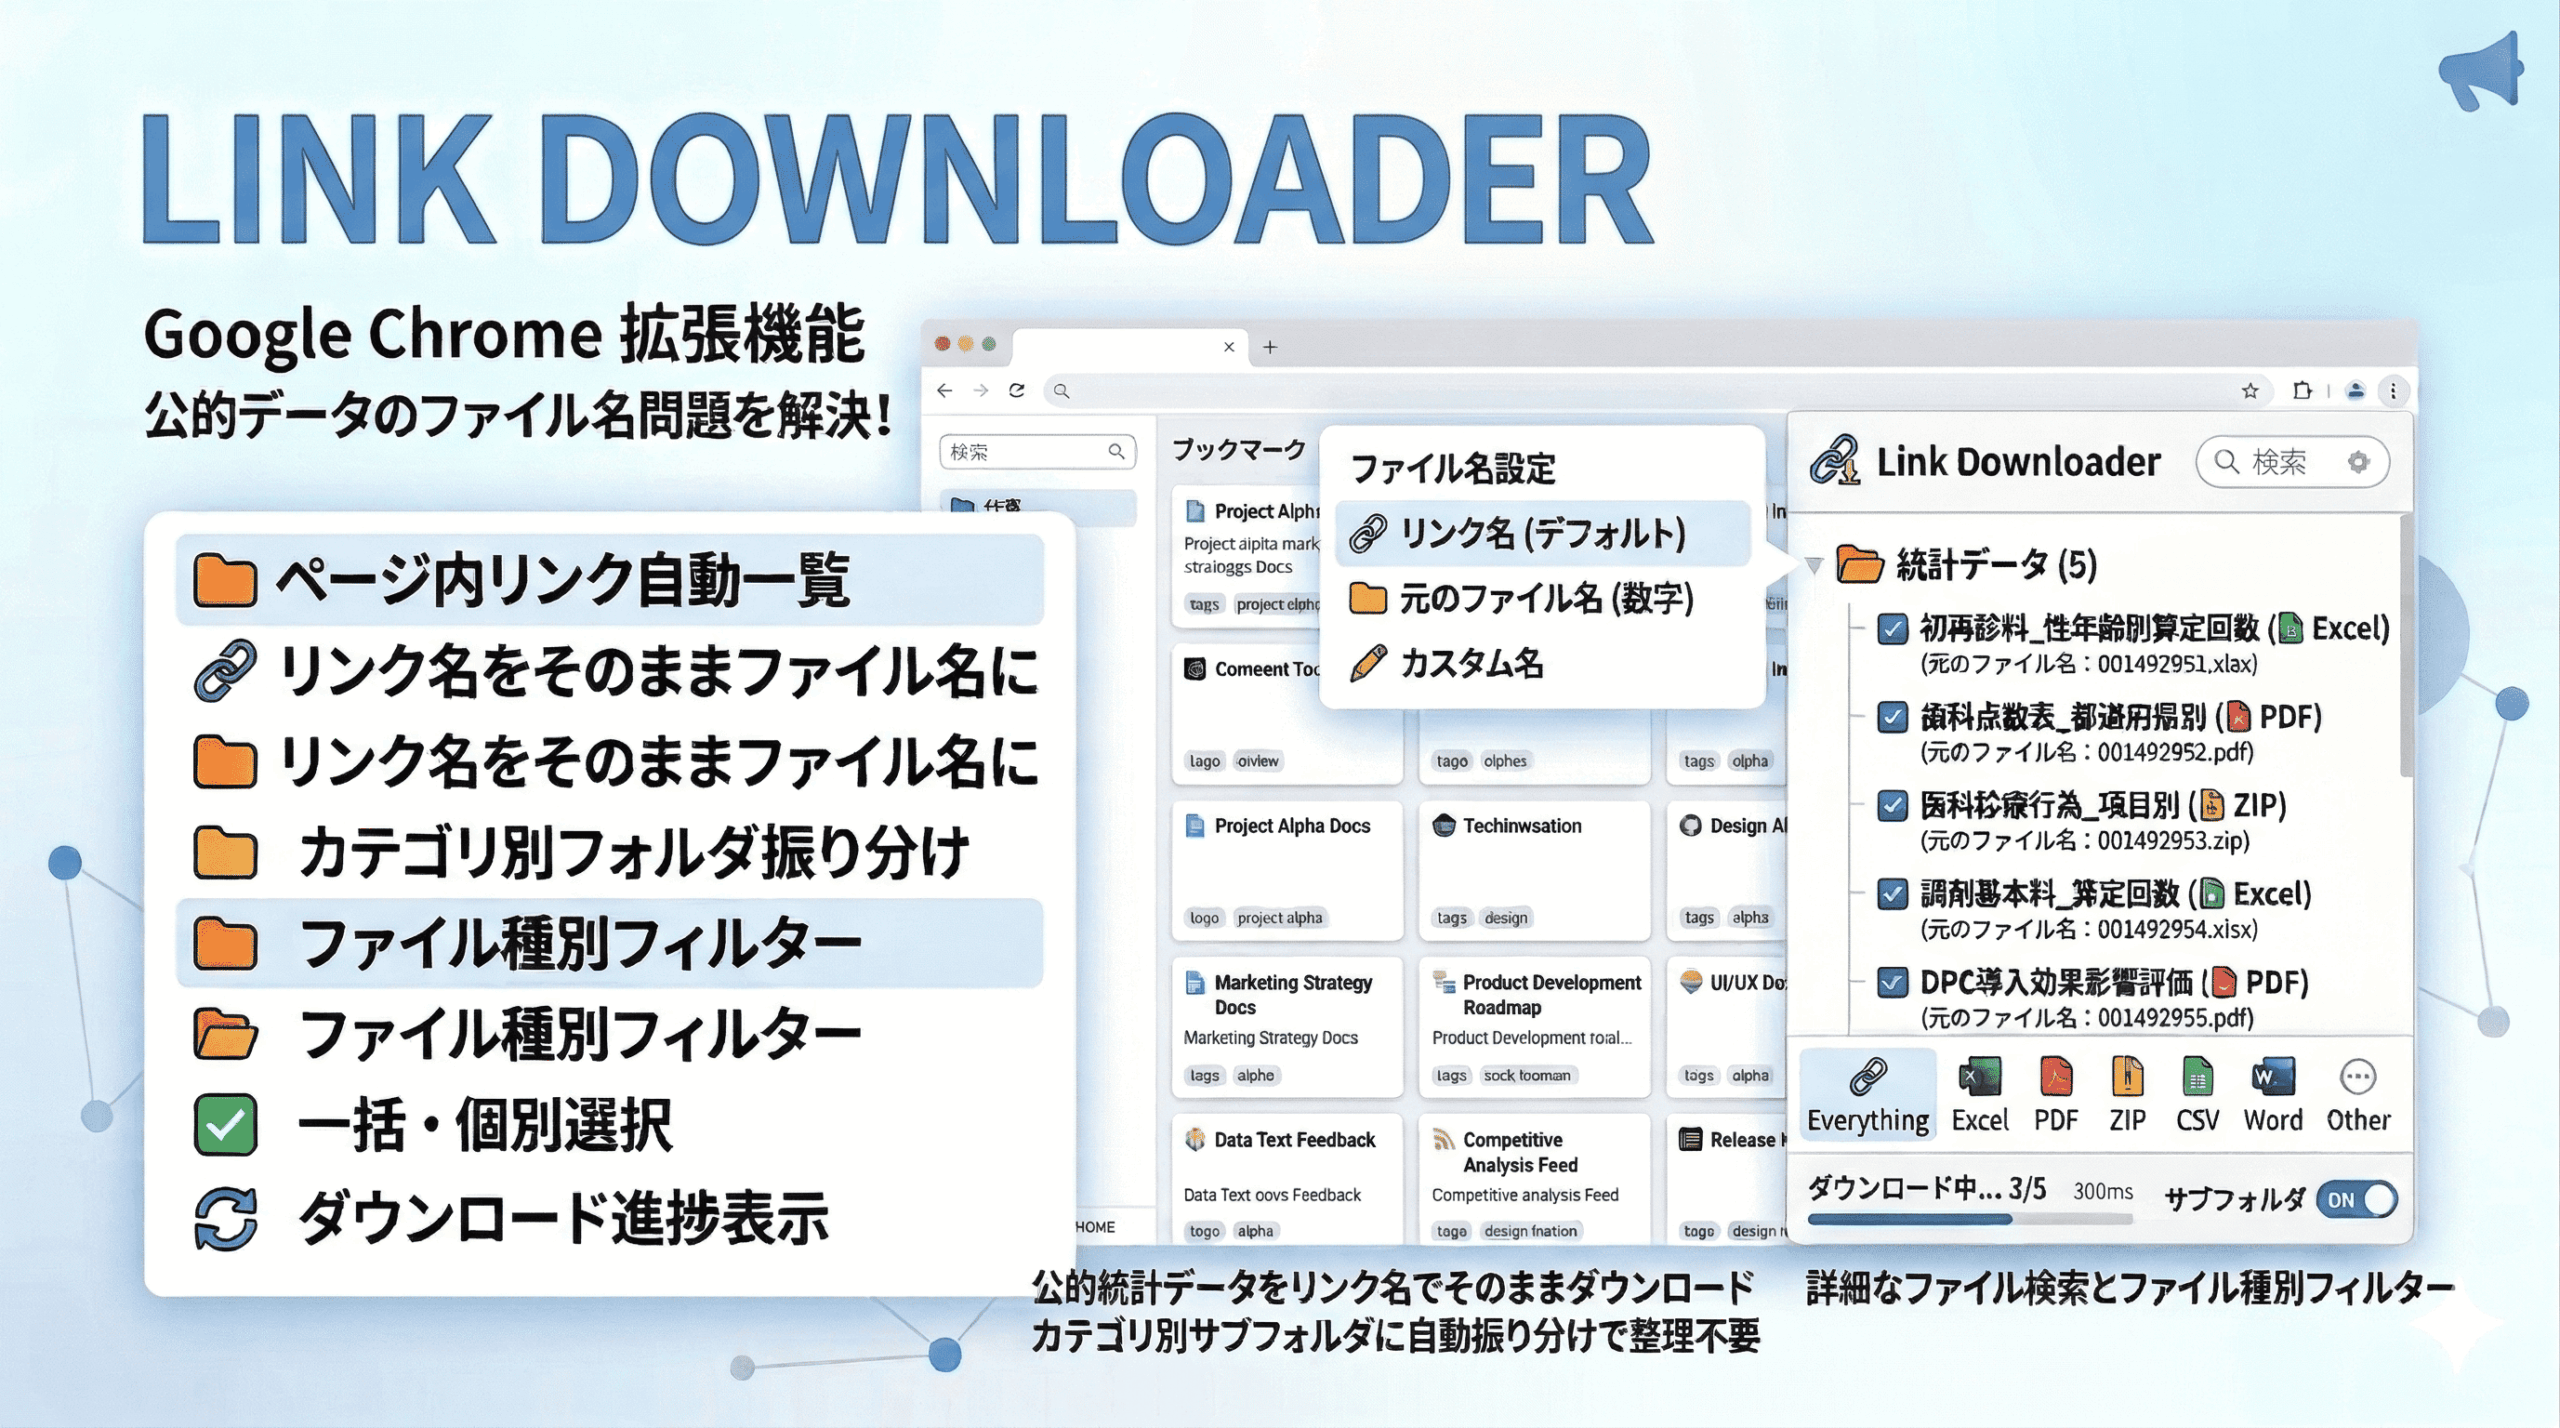Screen dimensions: 2560x1428
Task: Open the browser extensions puzzle icon
Action: coord(2302,391)
